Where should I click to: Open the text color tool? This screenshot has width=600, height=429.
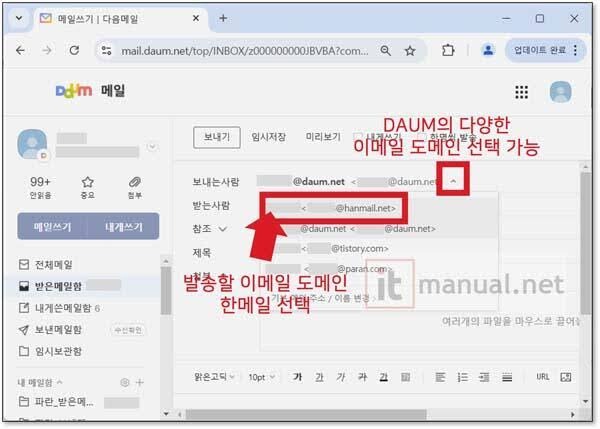384,377
